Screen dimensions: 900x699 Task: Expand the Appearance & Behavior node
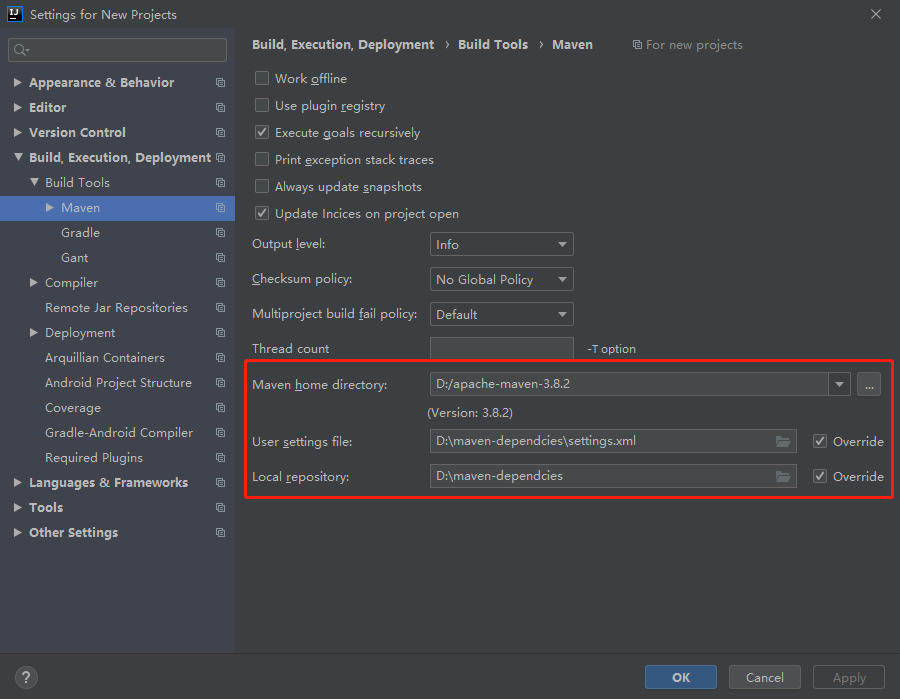pos(18,83)
